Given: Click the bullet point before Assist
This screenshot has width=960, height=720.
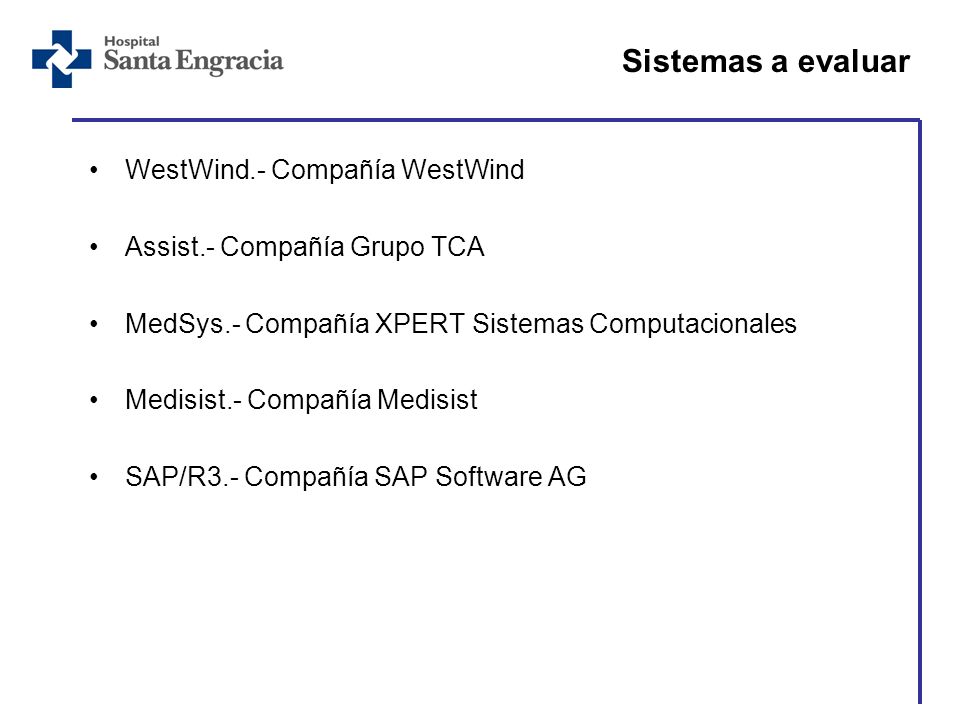Looking at the screenshot, I should point(94,247).
